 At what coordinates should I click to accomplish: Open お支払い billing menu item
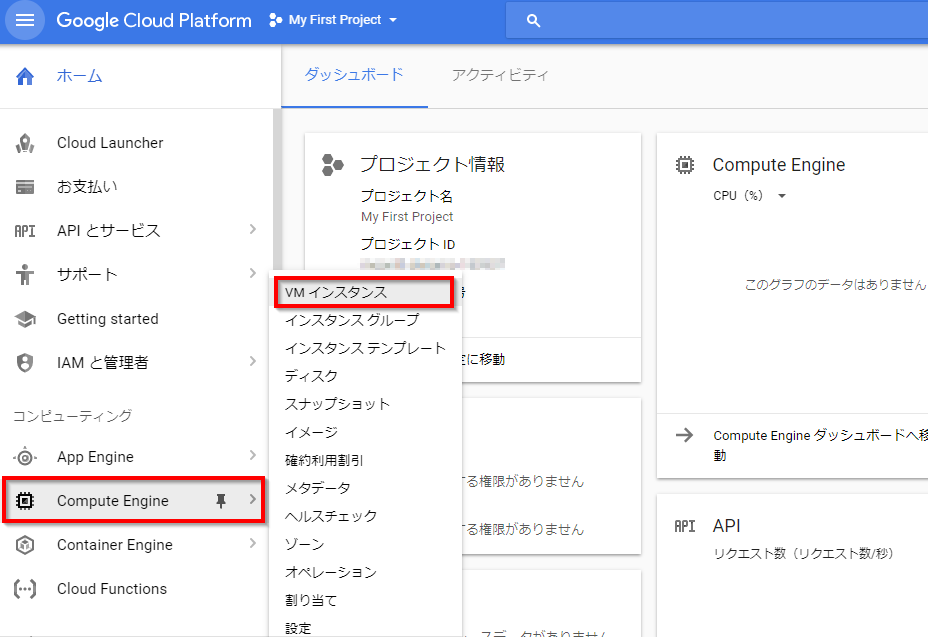87,186
